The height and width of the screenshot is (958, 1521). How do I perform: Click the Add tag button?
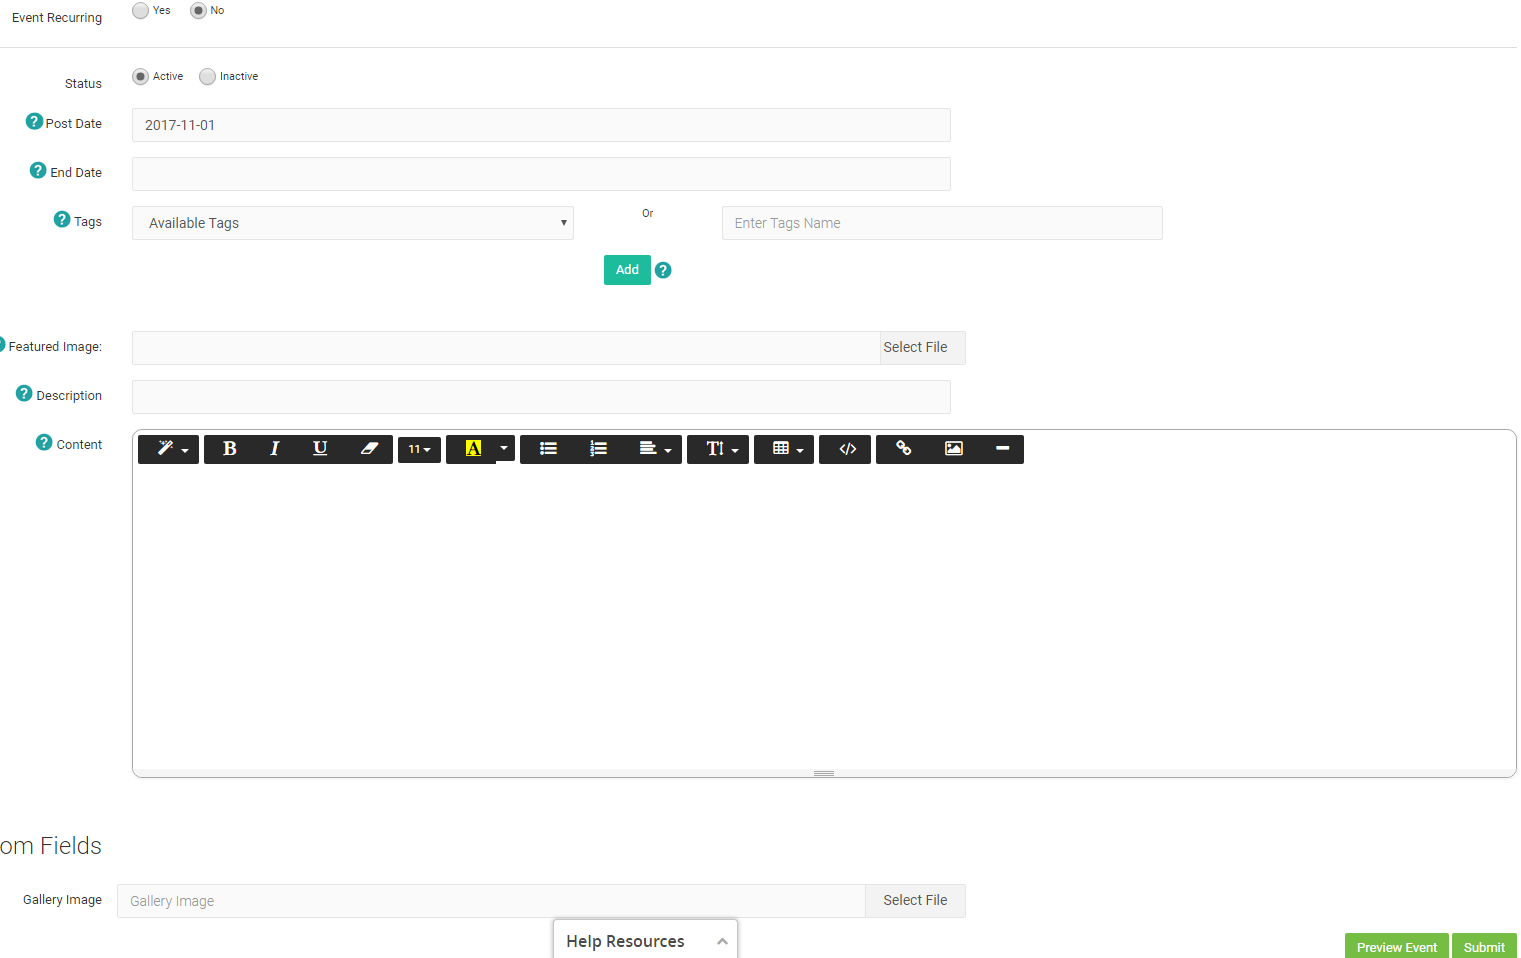pos(627,270)
